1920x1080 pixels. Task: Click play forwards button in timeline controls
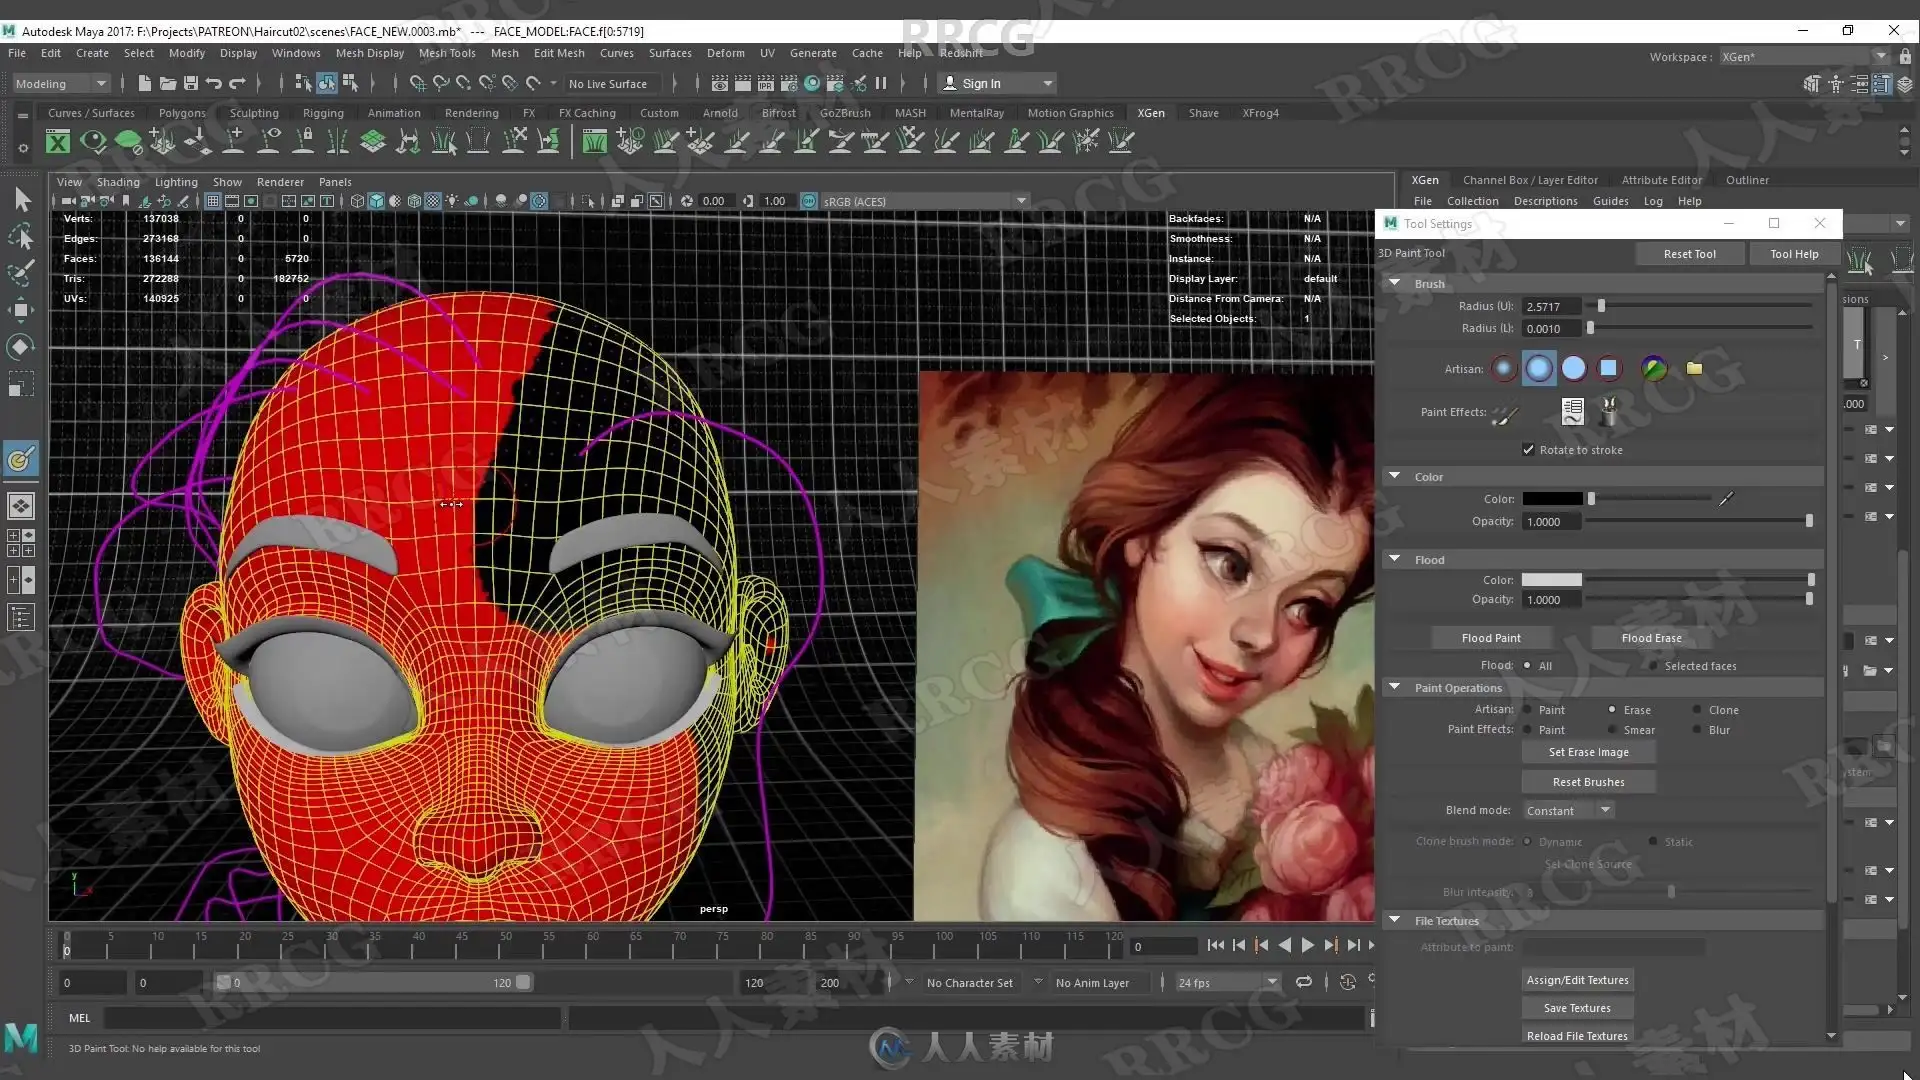(1307, 945)
